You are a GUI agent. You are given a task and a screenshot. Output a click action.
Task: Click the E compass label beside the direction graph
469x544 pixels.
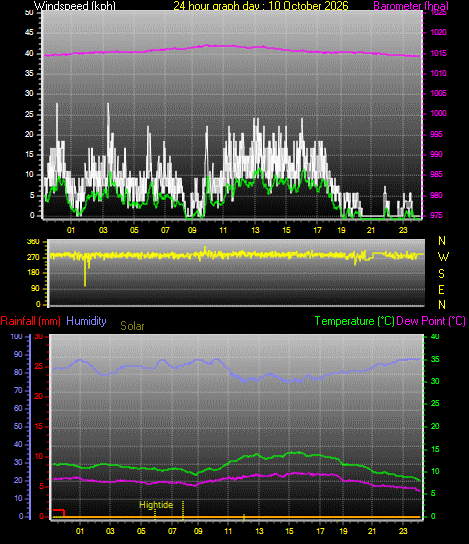click(x=441, y=289)
